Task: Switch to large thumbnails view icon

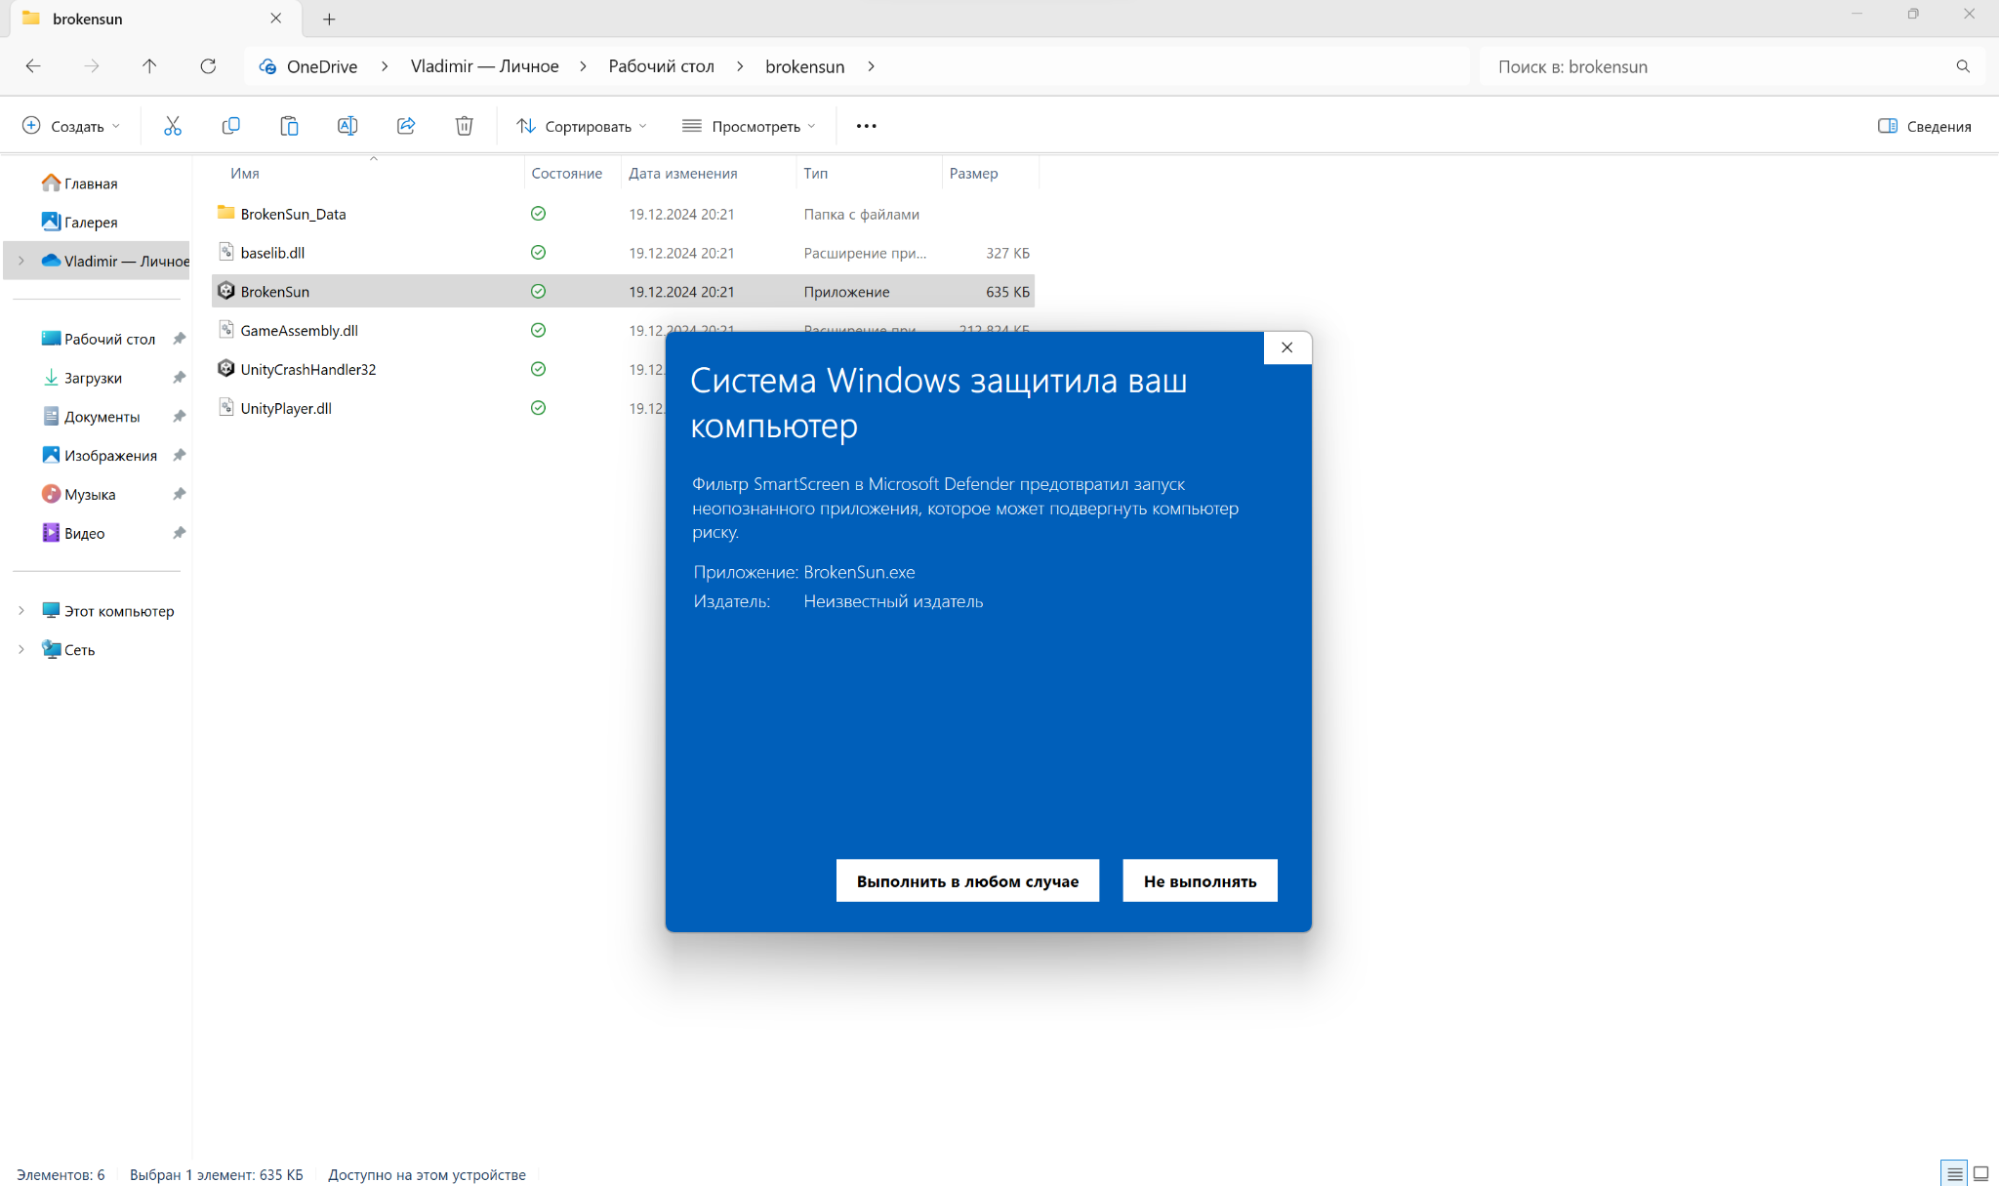Action: tap(1981, 1174)
